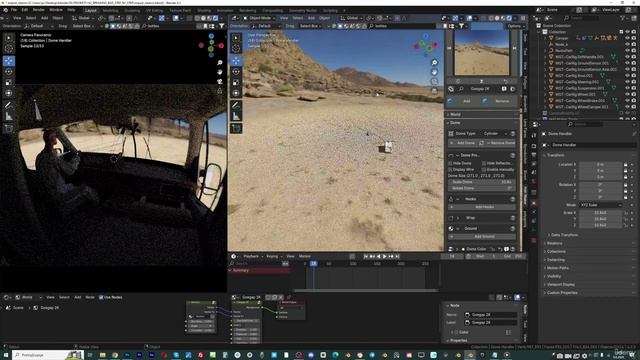
Task: Open the Object Mode dropdown
Action: pyautogui.click(x=260, y=18)
